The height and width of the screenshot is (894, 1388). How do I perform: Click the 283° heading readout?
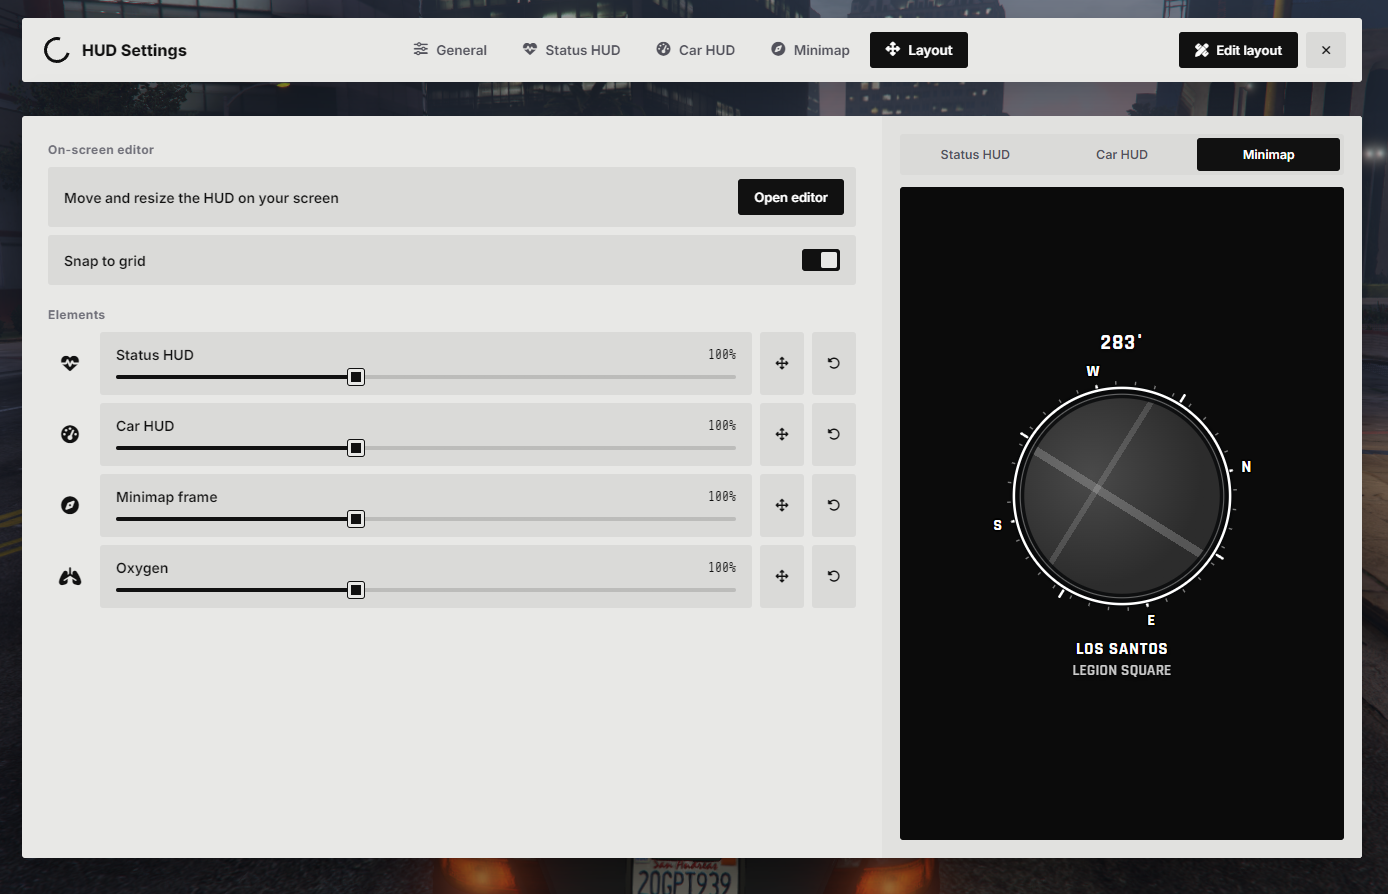[x=1121, y=342]
